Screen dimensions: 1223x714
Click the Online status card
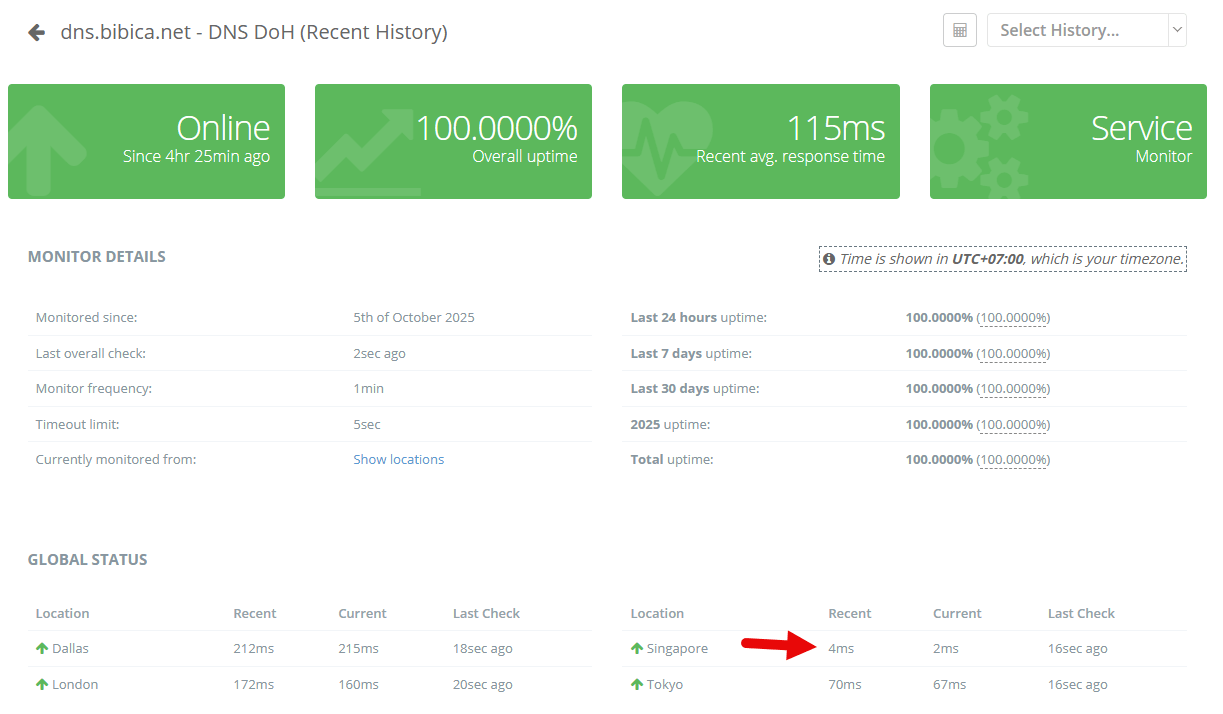coord(146,141)
